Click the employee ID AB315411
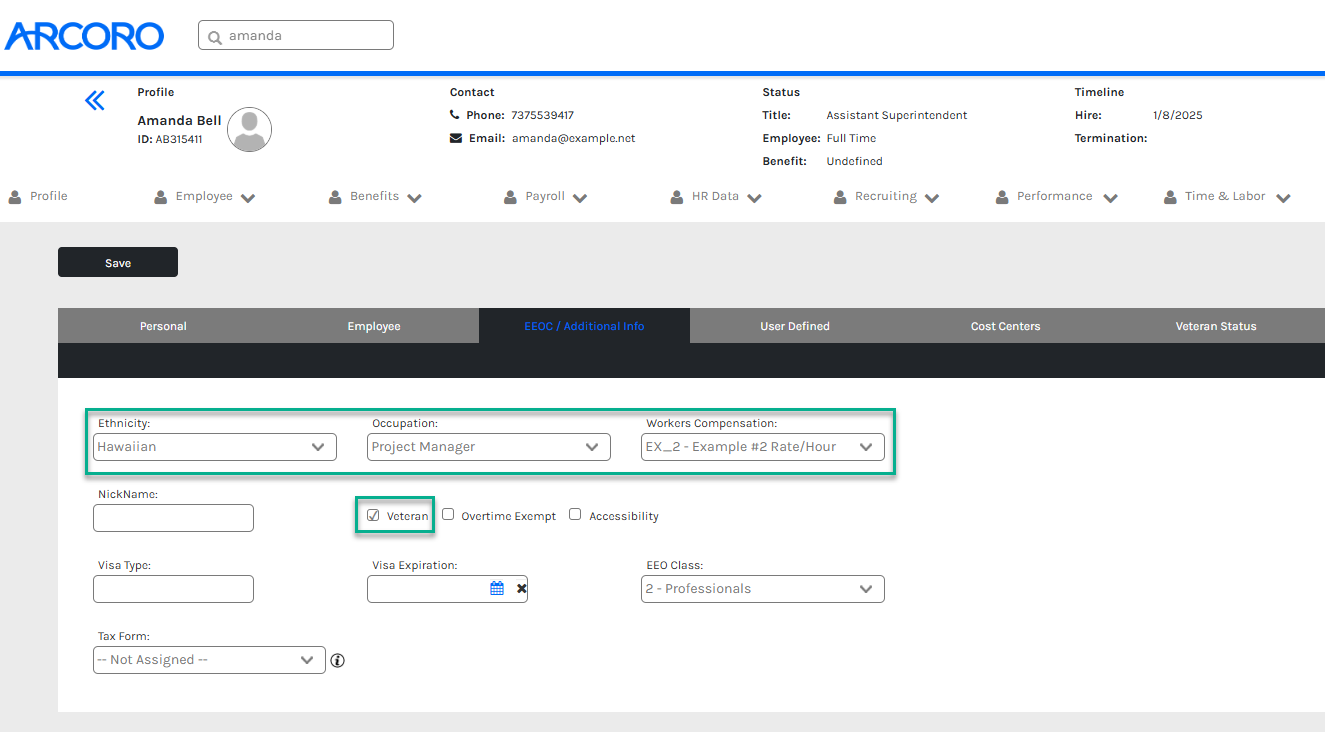 point(179,139)
